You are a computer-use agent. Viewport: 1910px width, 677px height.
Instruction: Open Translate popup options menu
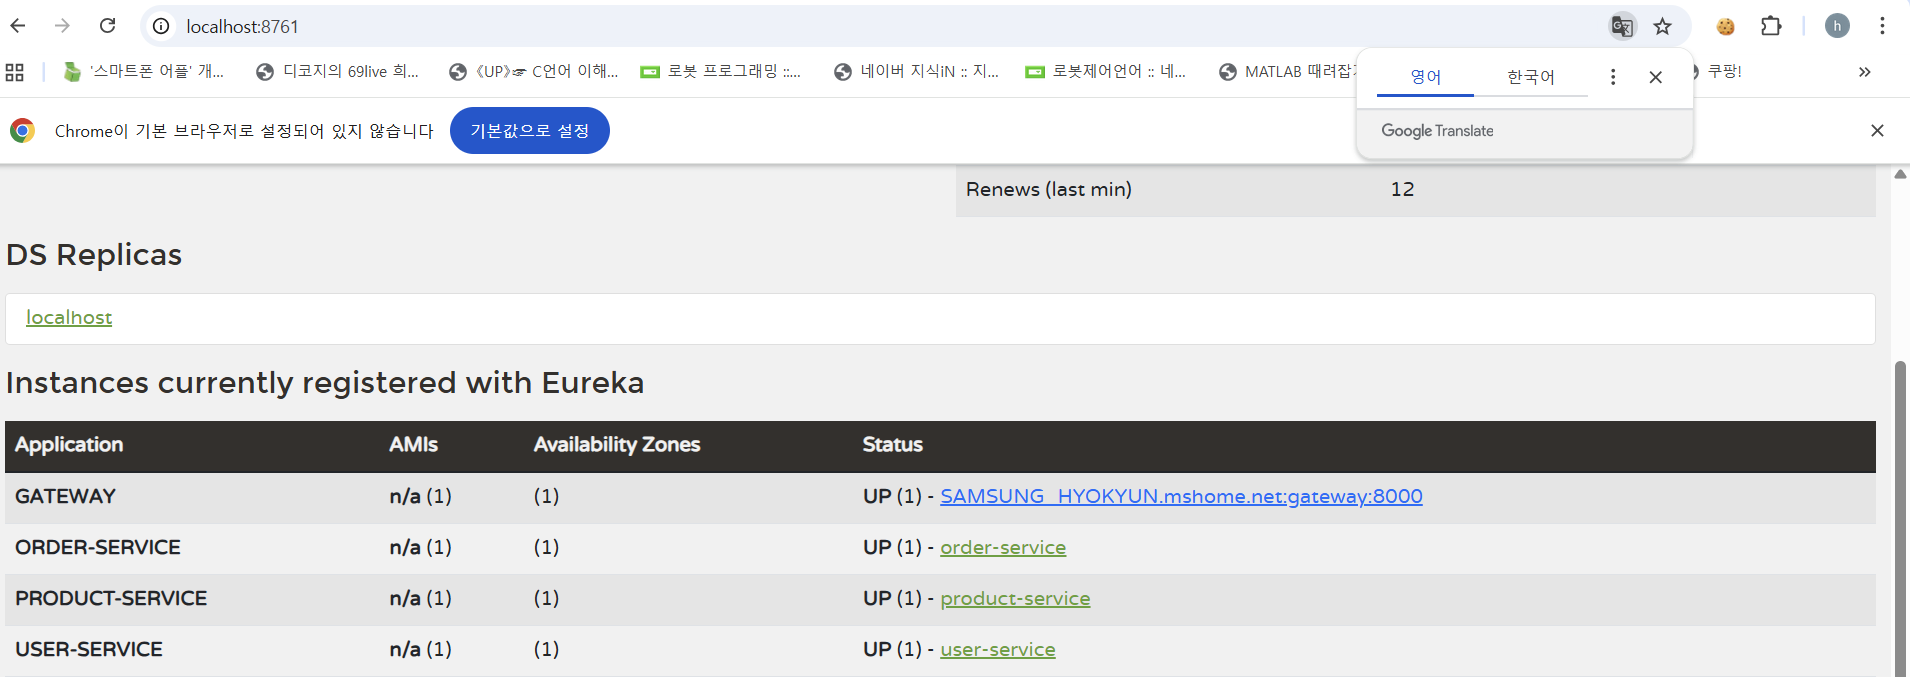click(1613, 77)
